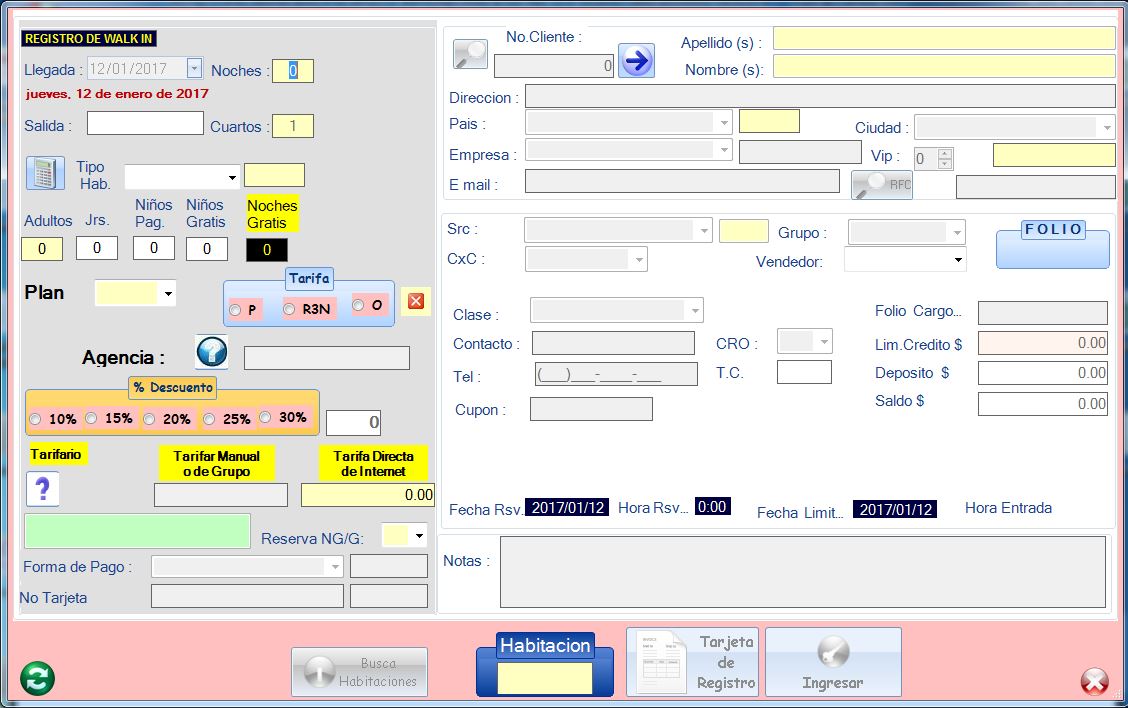Expand the Tipo Hab. dropdown

[232, 178]
